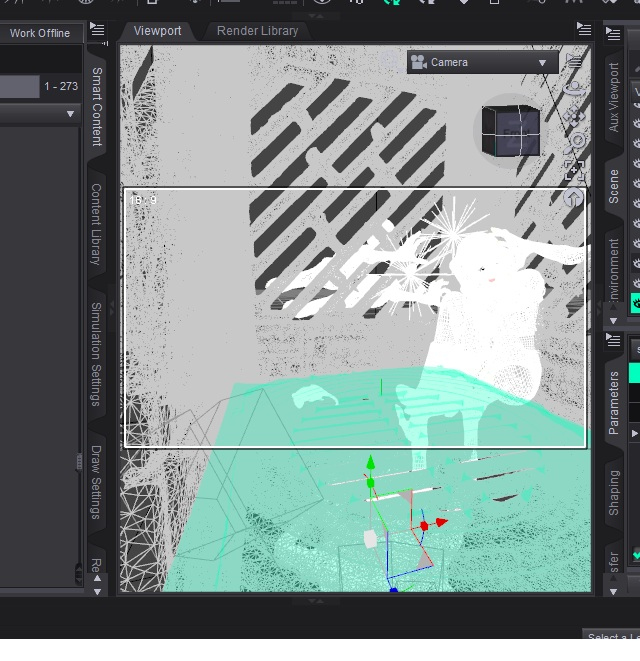Open the Smart Content side tab
The height and width of the screenshot is (661, 640).
click(x=97, y=107)
